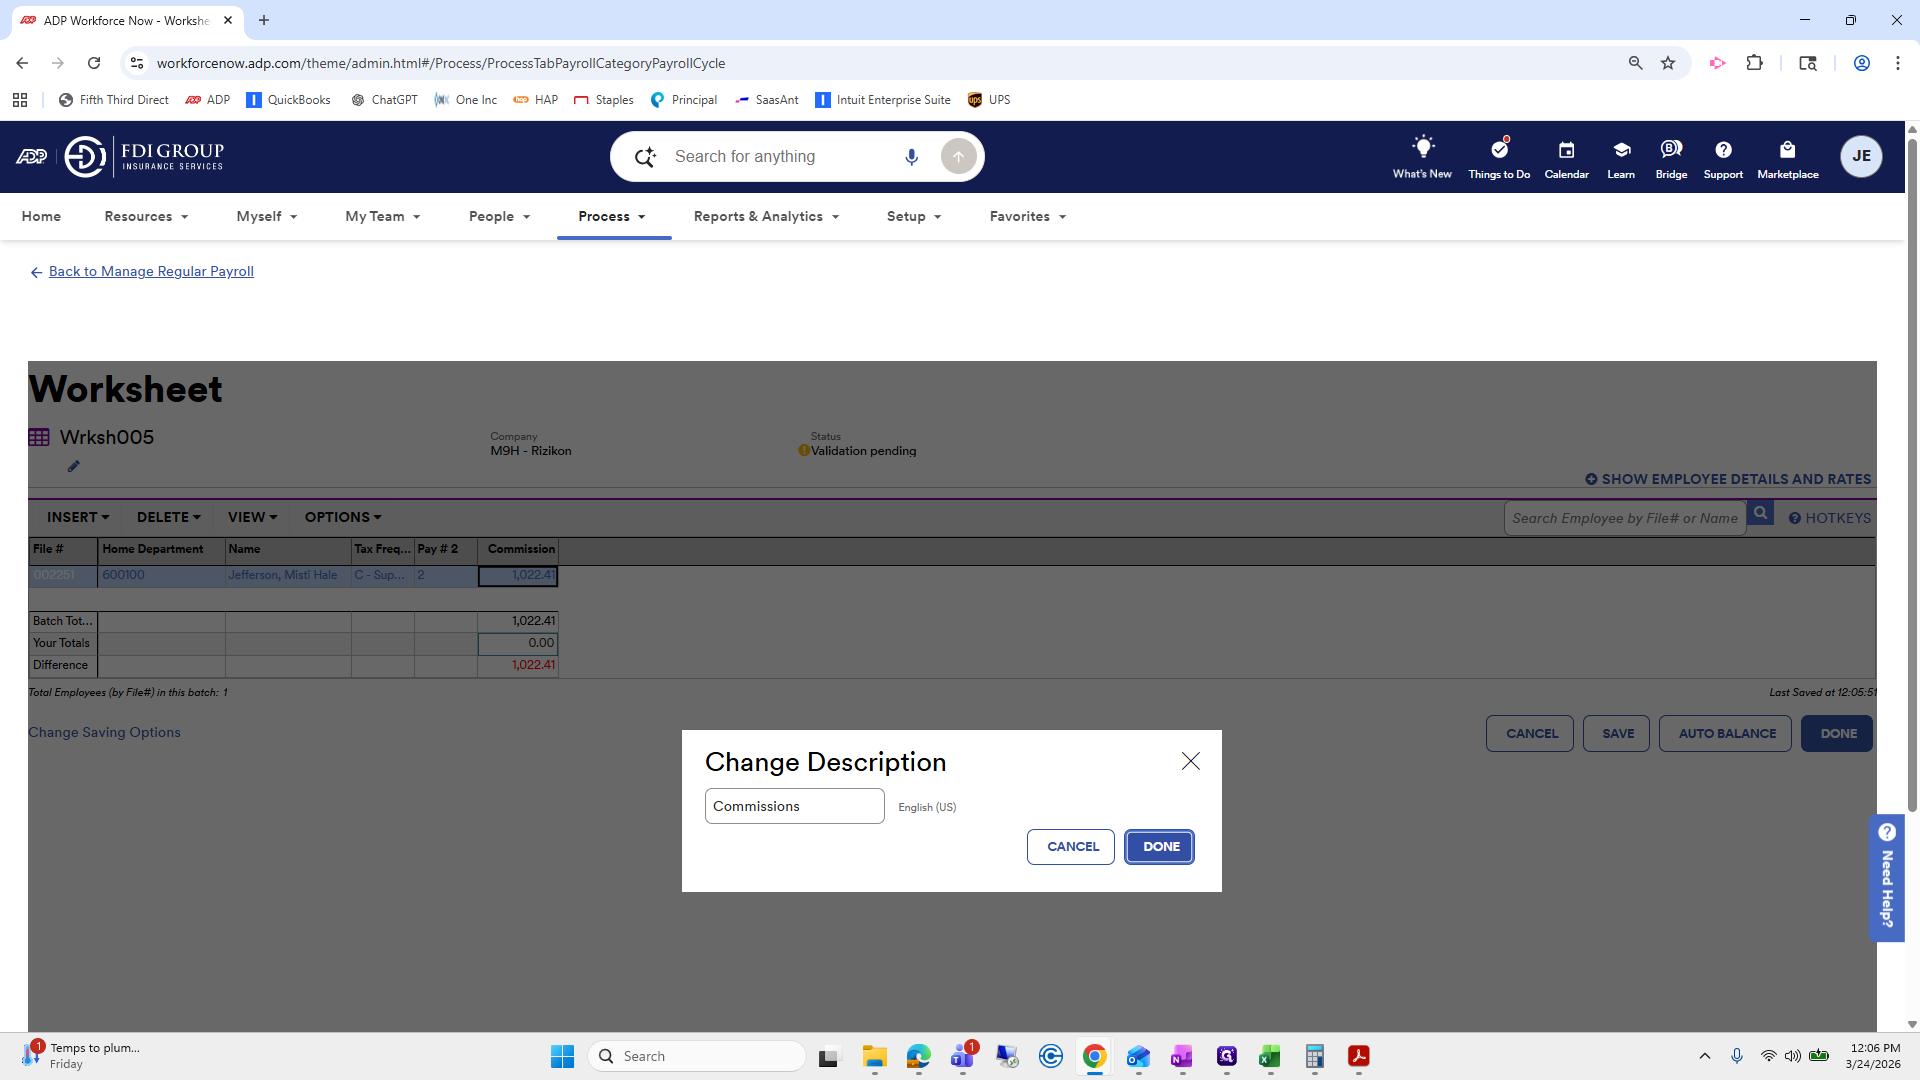Image resolution: width=1920 pixels, height=1080 pixels.
Task: Open the OPTIONS dropdown
Action: pyautogui.click(x=342, y=517)
